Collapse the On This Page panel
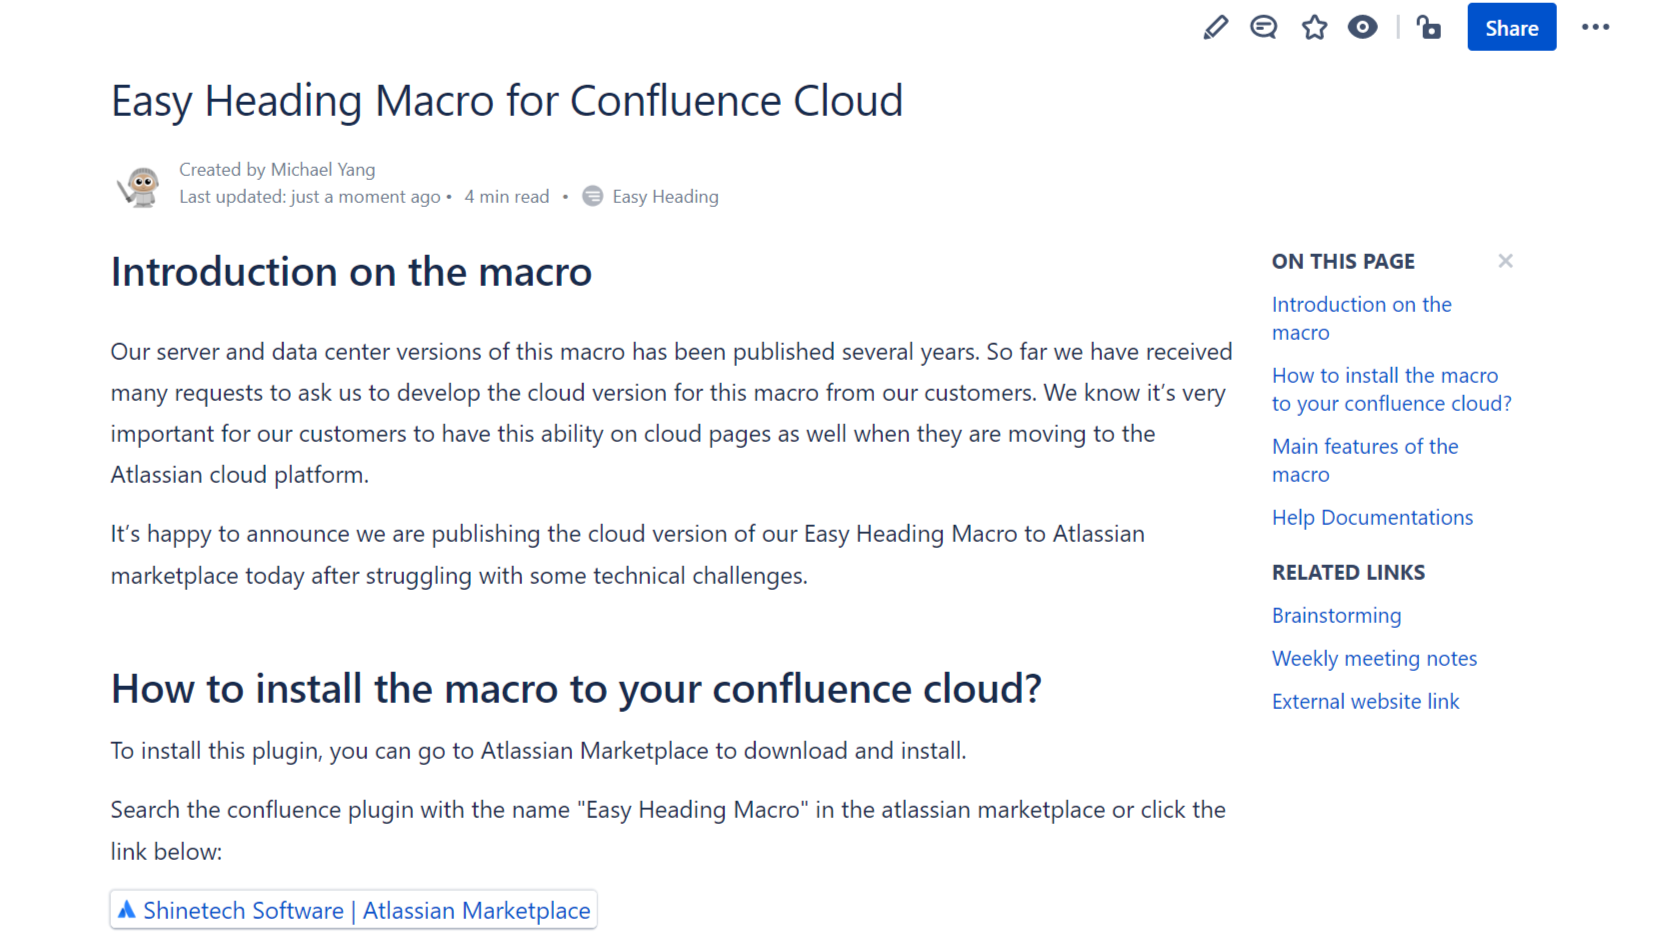1654x941 pixels. (1505, 260)
